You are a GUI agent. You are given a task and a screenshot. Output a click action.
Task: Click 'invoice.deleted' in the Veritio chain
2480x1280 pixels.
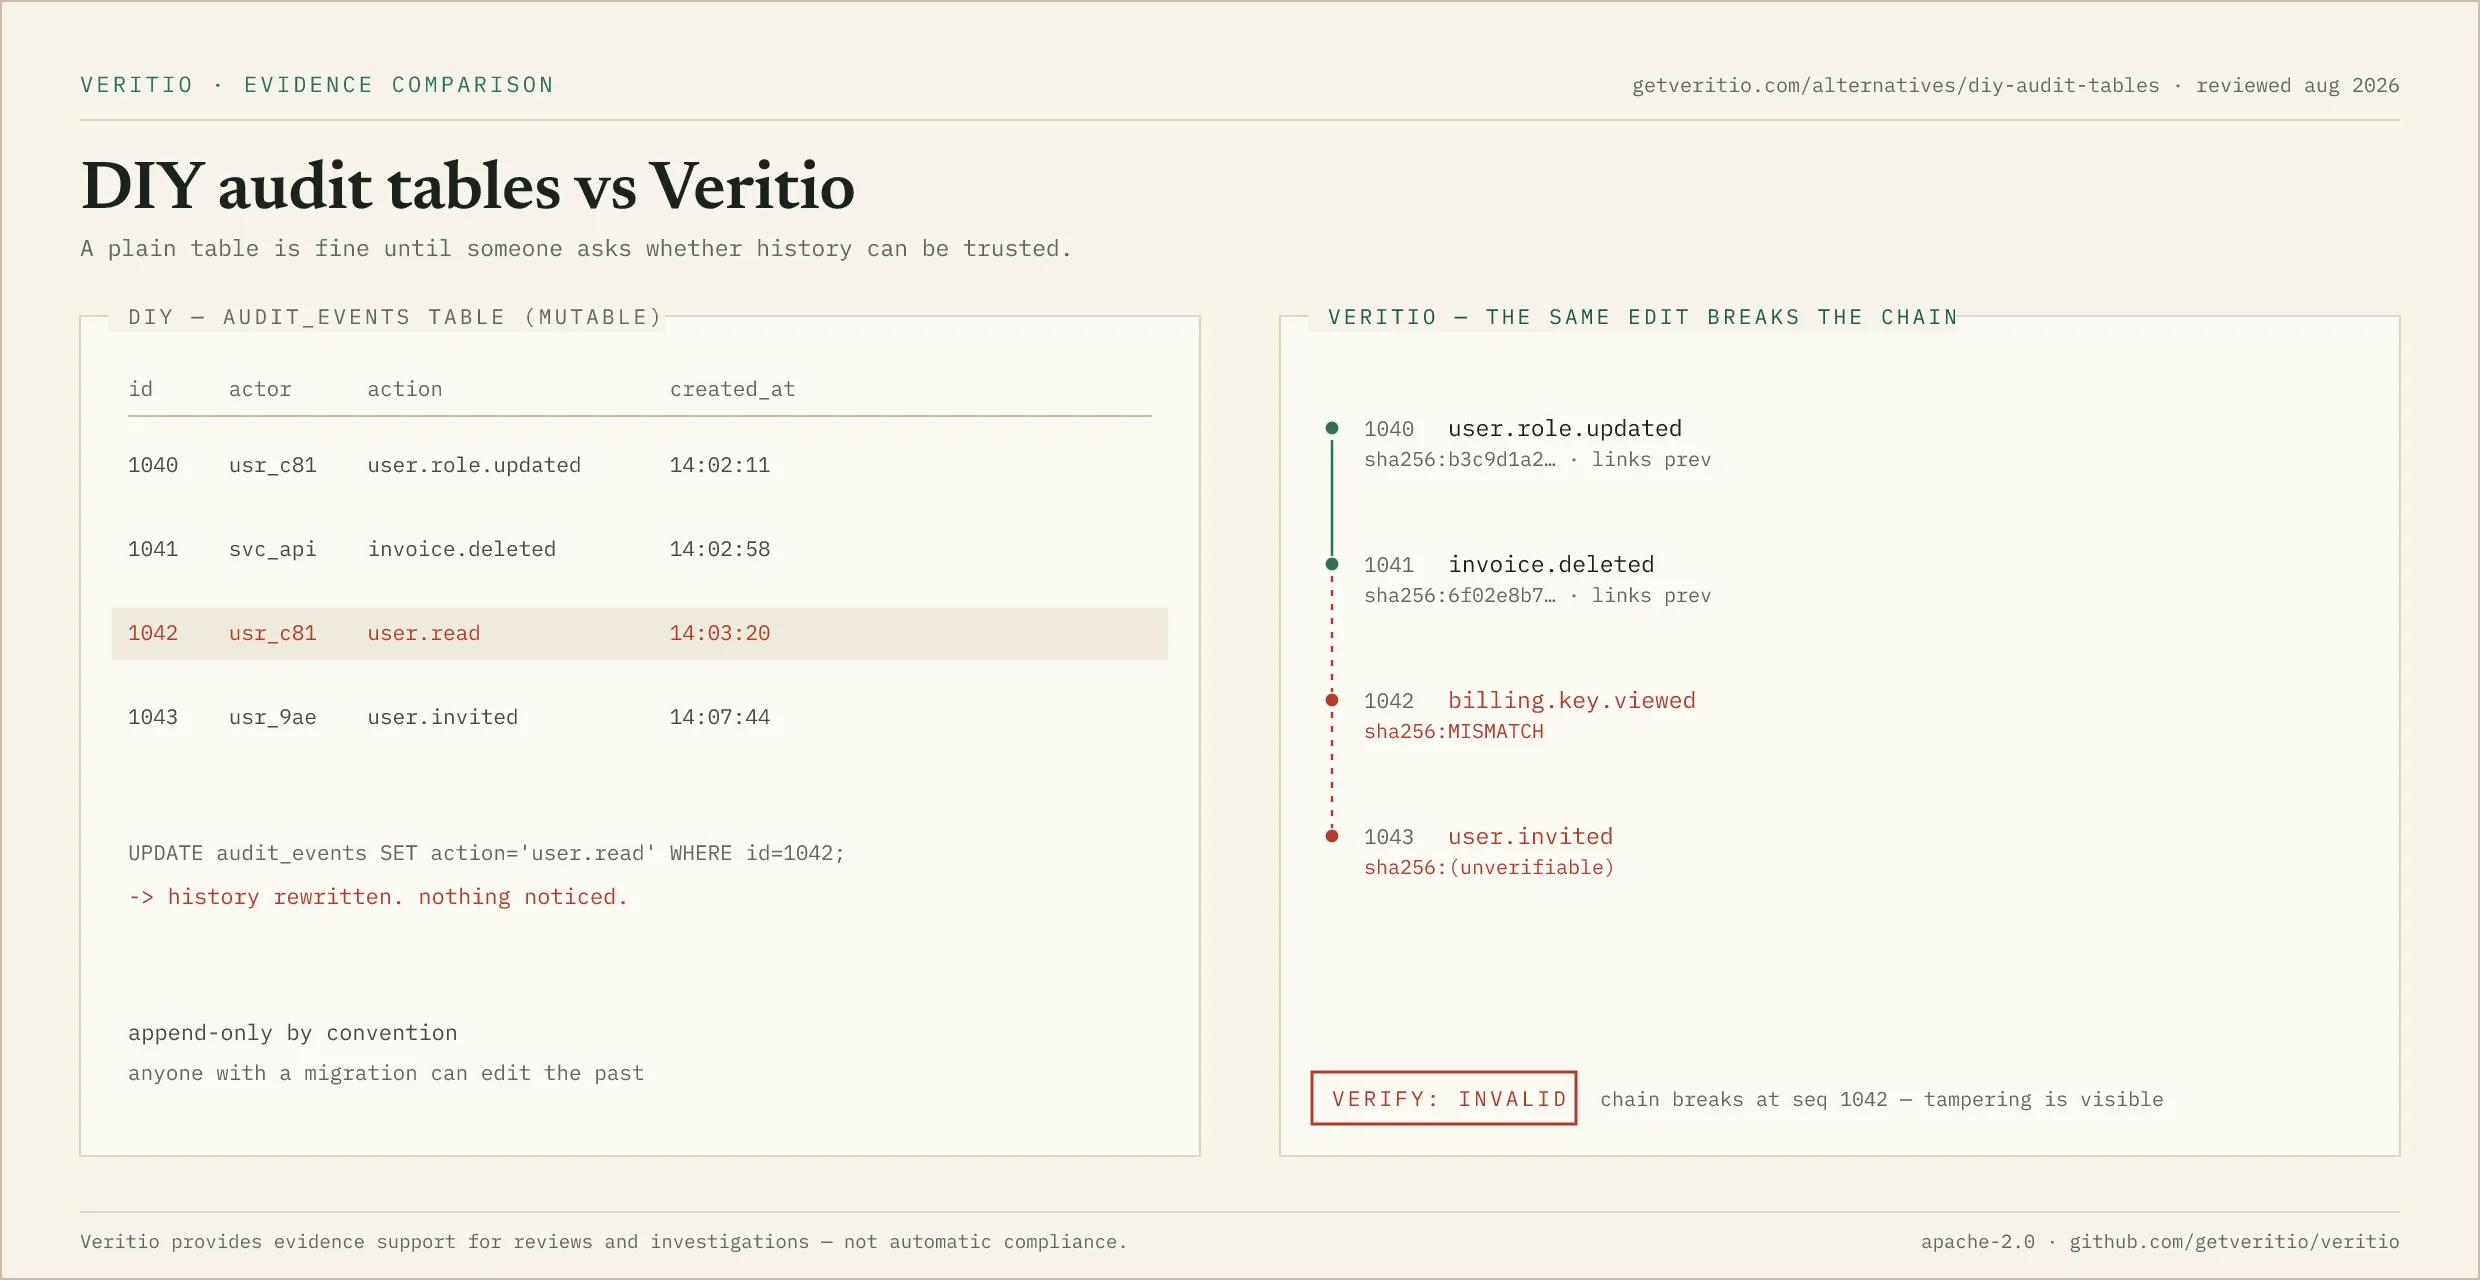coord(1551,564)
